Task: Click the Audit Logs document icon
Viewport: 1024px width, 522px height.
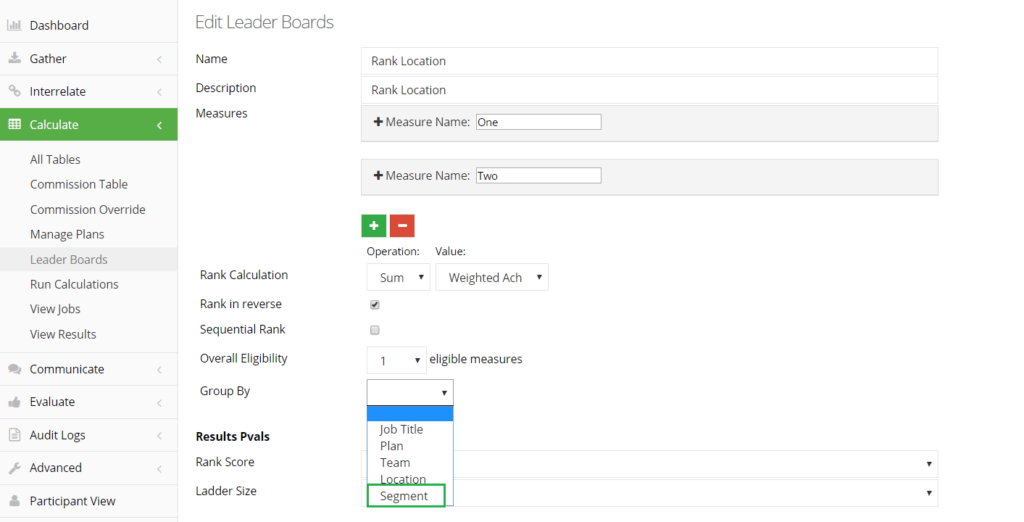Action: pos(14,434)
